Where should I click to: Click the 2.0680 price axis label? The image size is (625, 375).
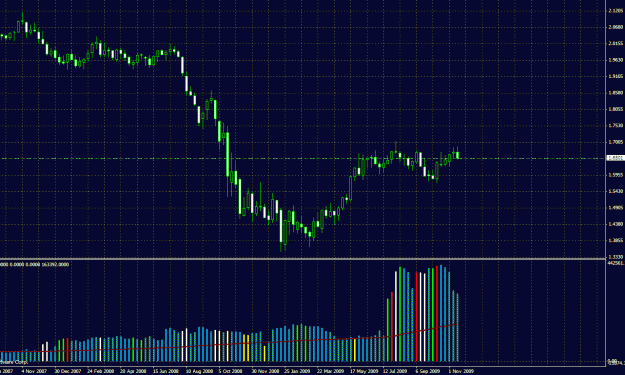(616, 27)
